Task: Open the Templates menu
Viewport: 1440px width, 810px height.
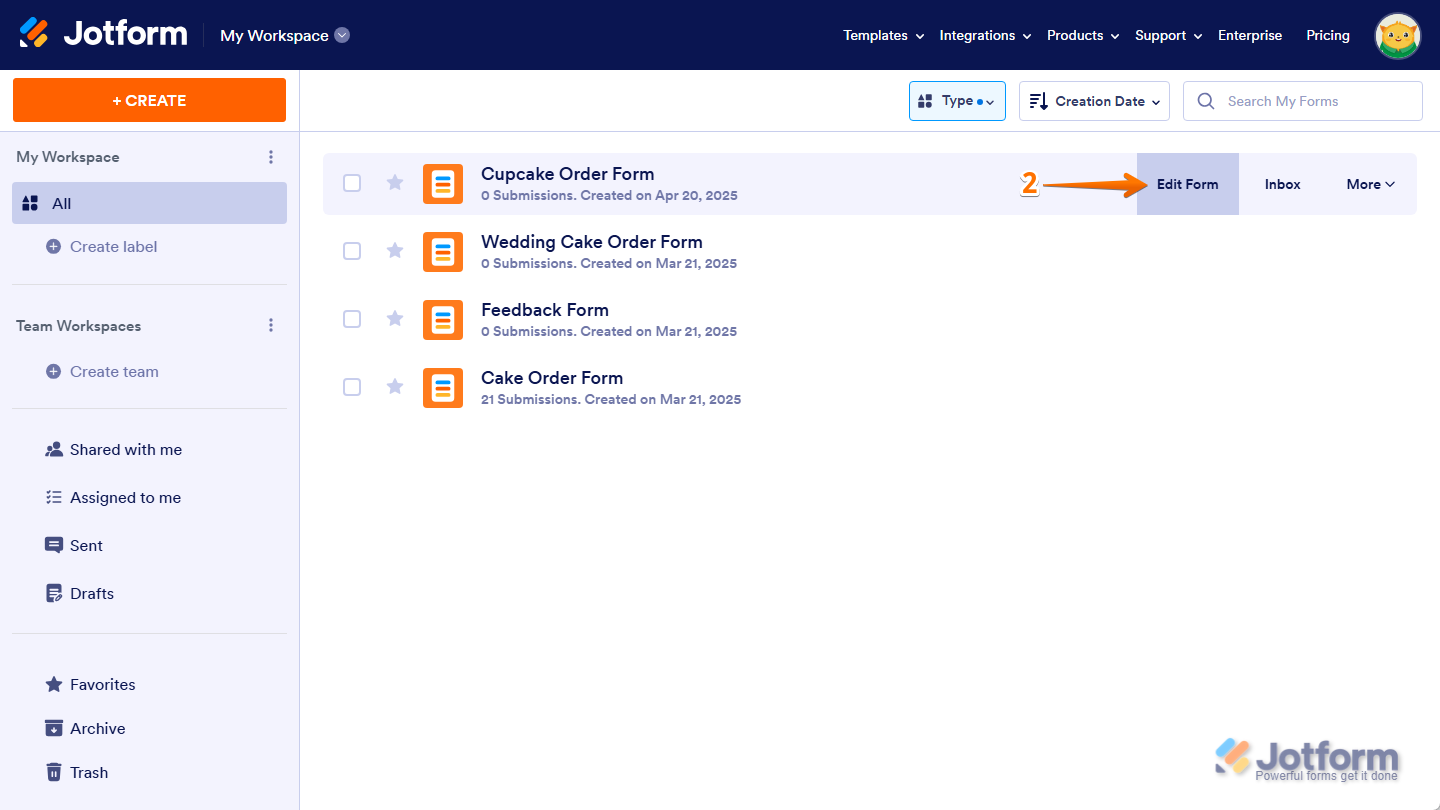Action: click(x=884, y=35)
